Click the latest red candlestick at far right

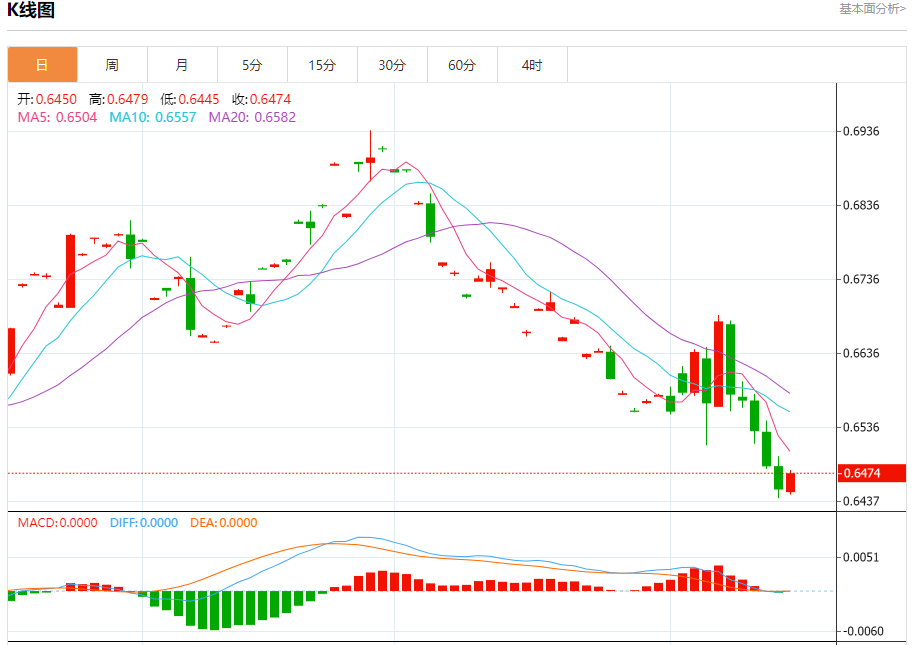tap(790, 482)
